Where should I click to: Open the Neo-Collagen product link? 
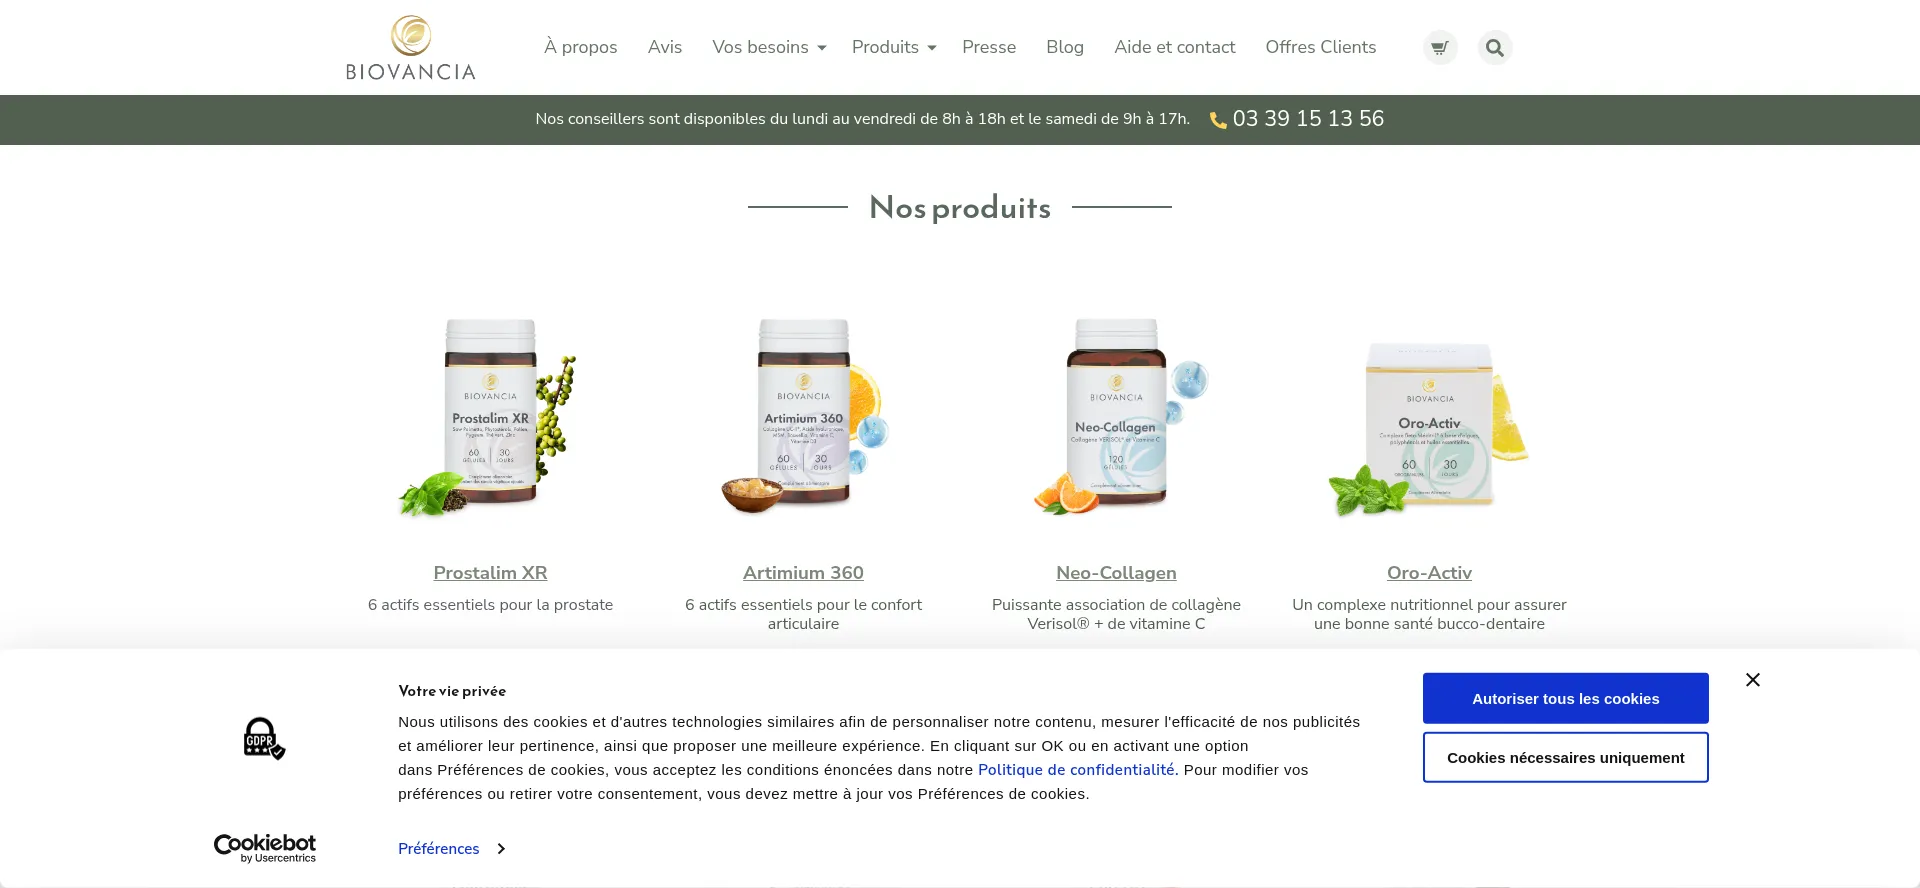tap(1116, 573)
